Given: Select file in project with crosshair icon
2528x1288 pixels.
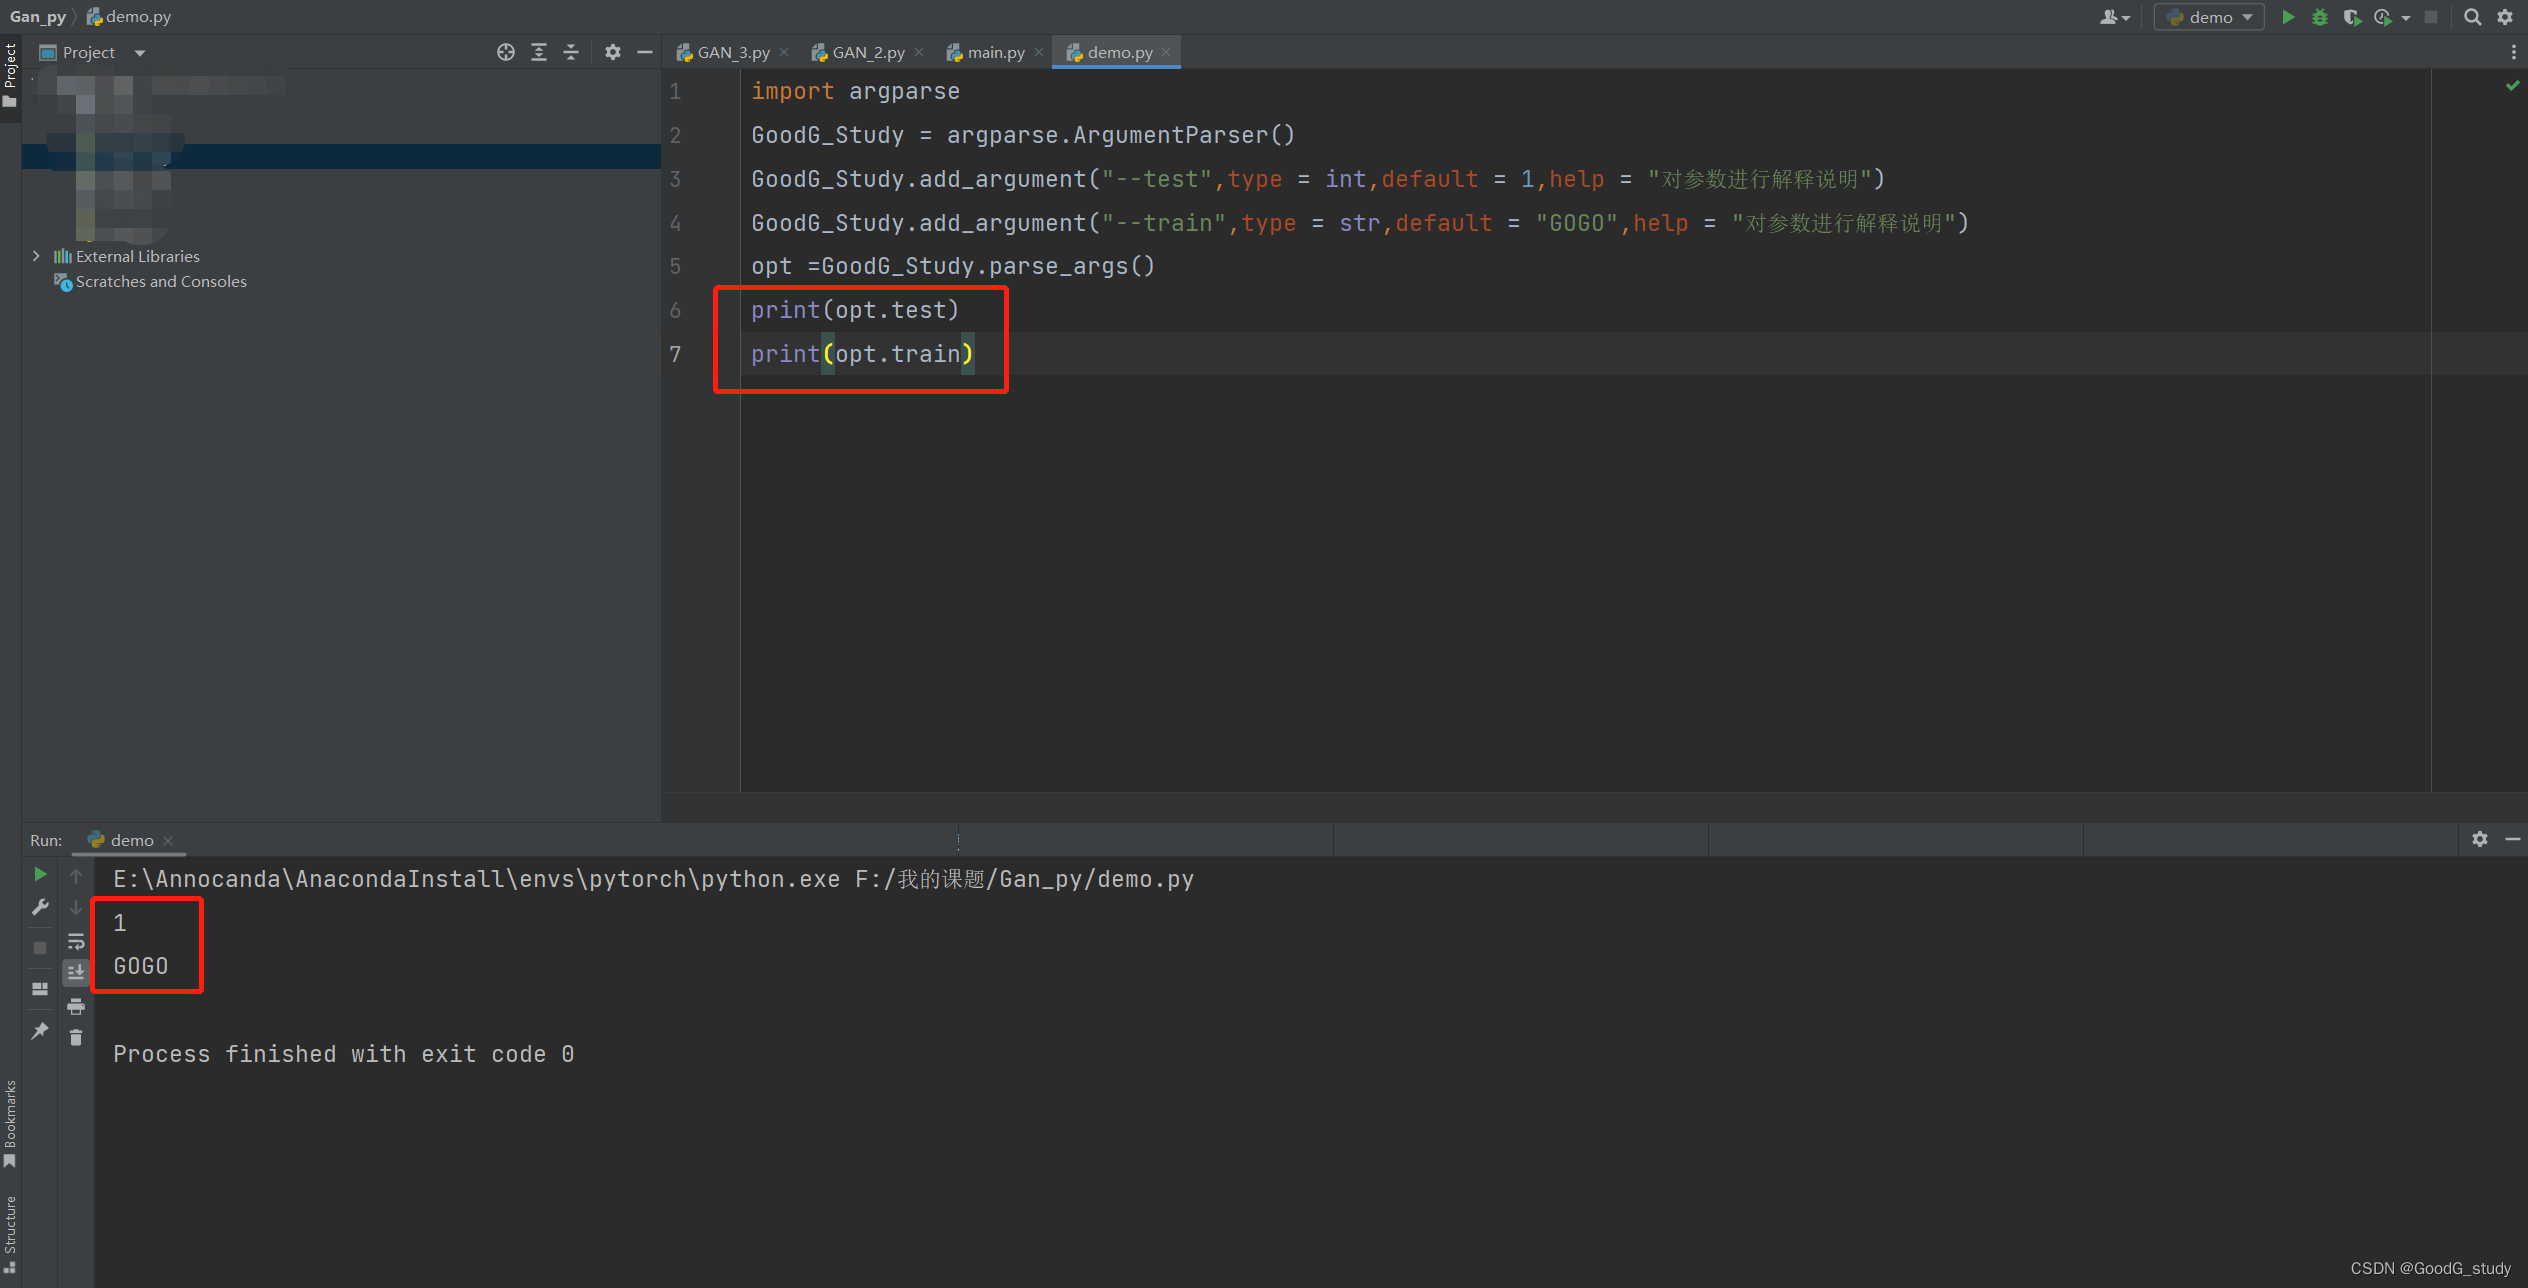Looking at the screenshot, I should click(x=506, y=52).
